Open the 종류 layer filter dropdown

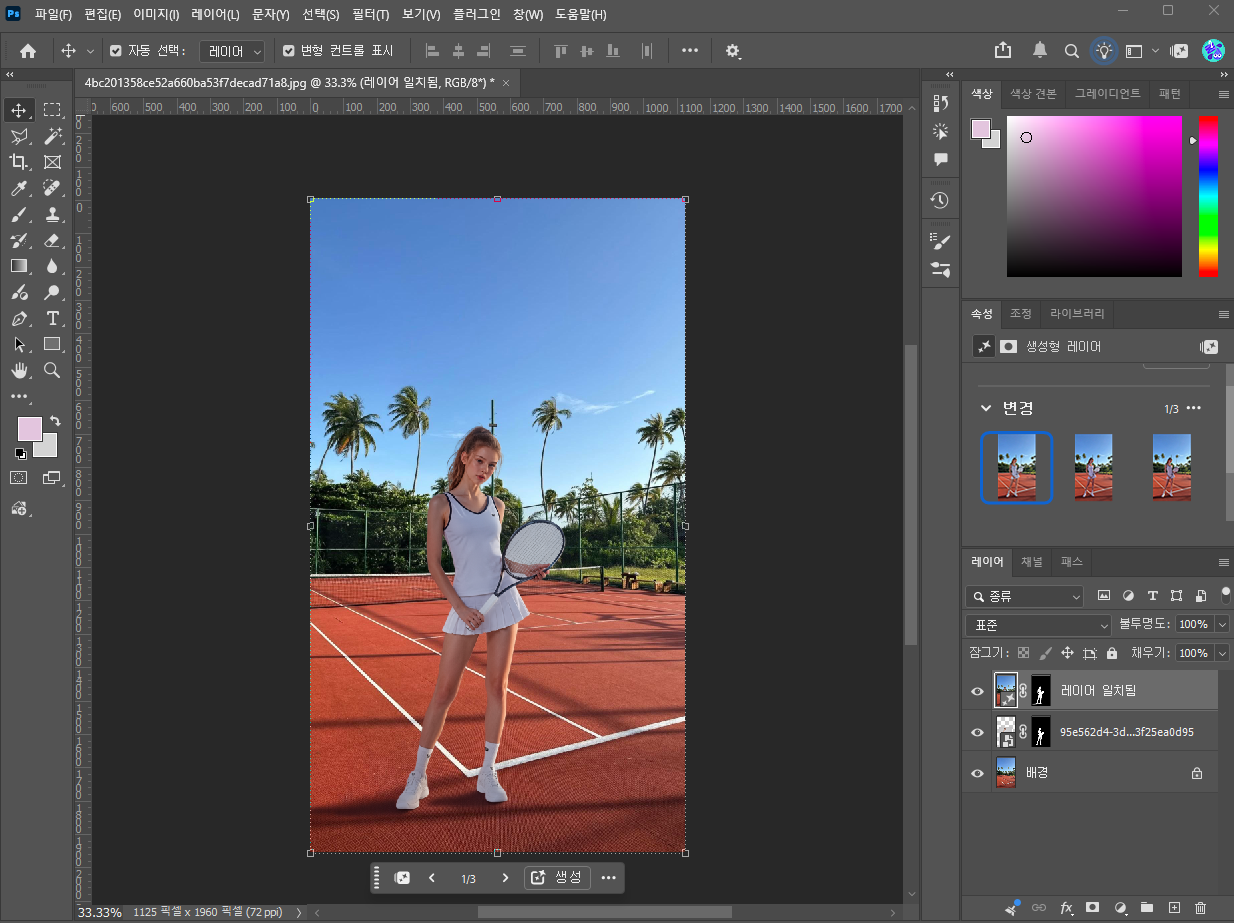[1025, 596]
